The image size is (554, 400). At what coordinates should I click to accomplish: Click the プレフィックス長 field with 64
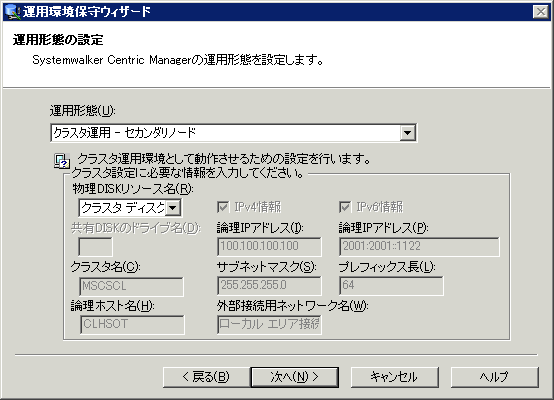(x=391, y=285)
